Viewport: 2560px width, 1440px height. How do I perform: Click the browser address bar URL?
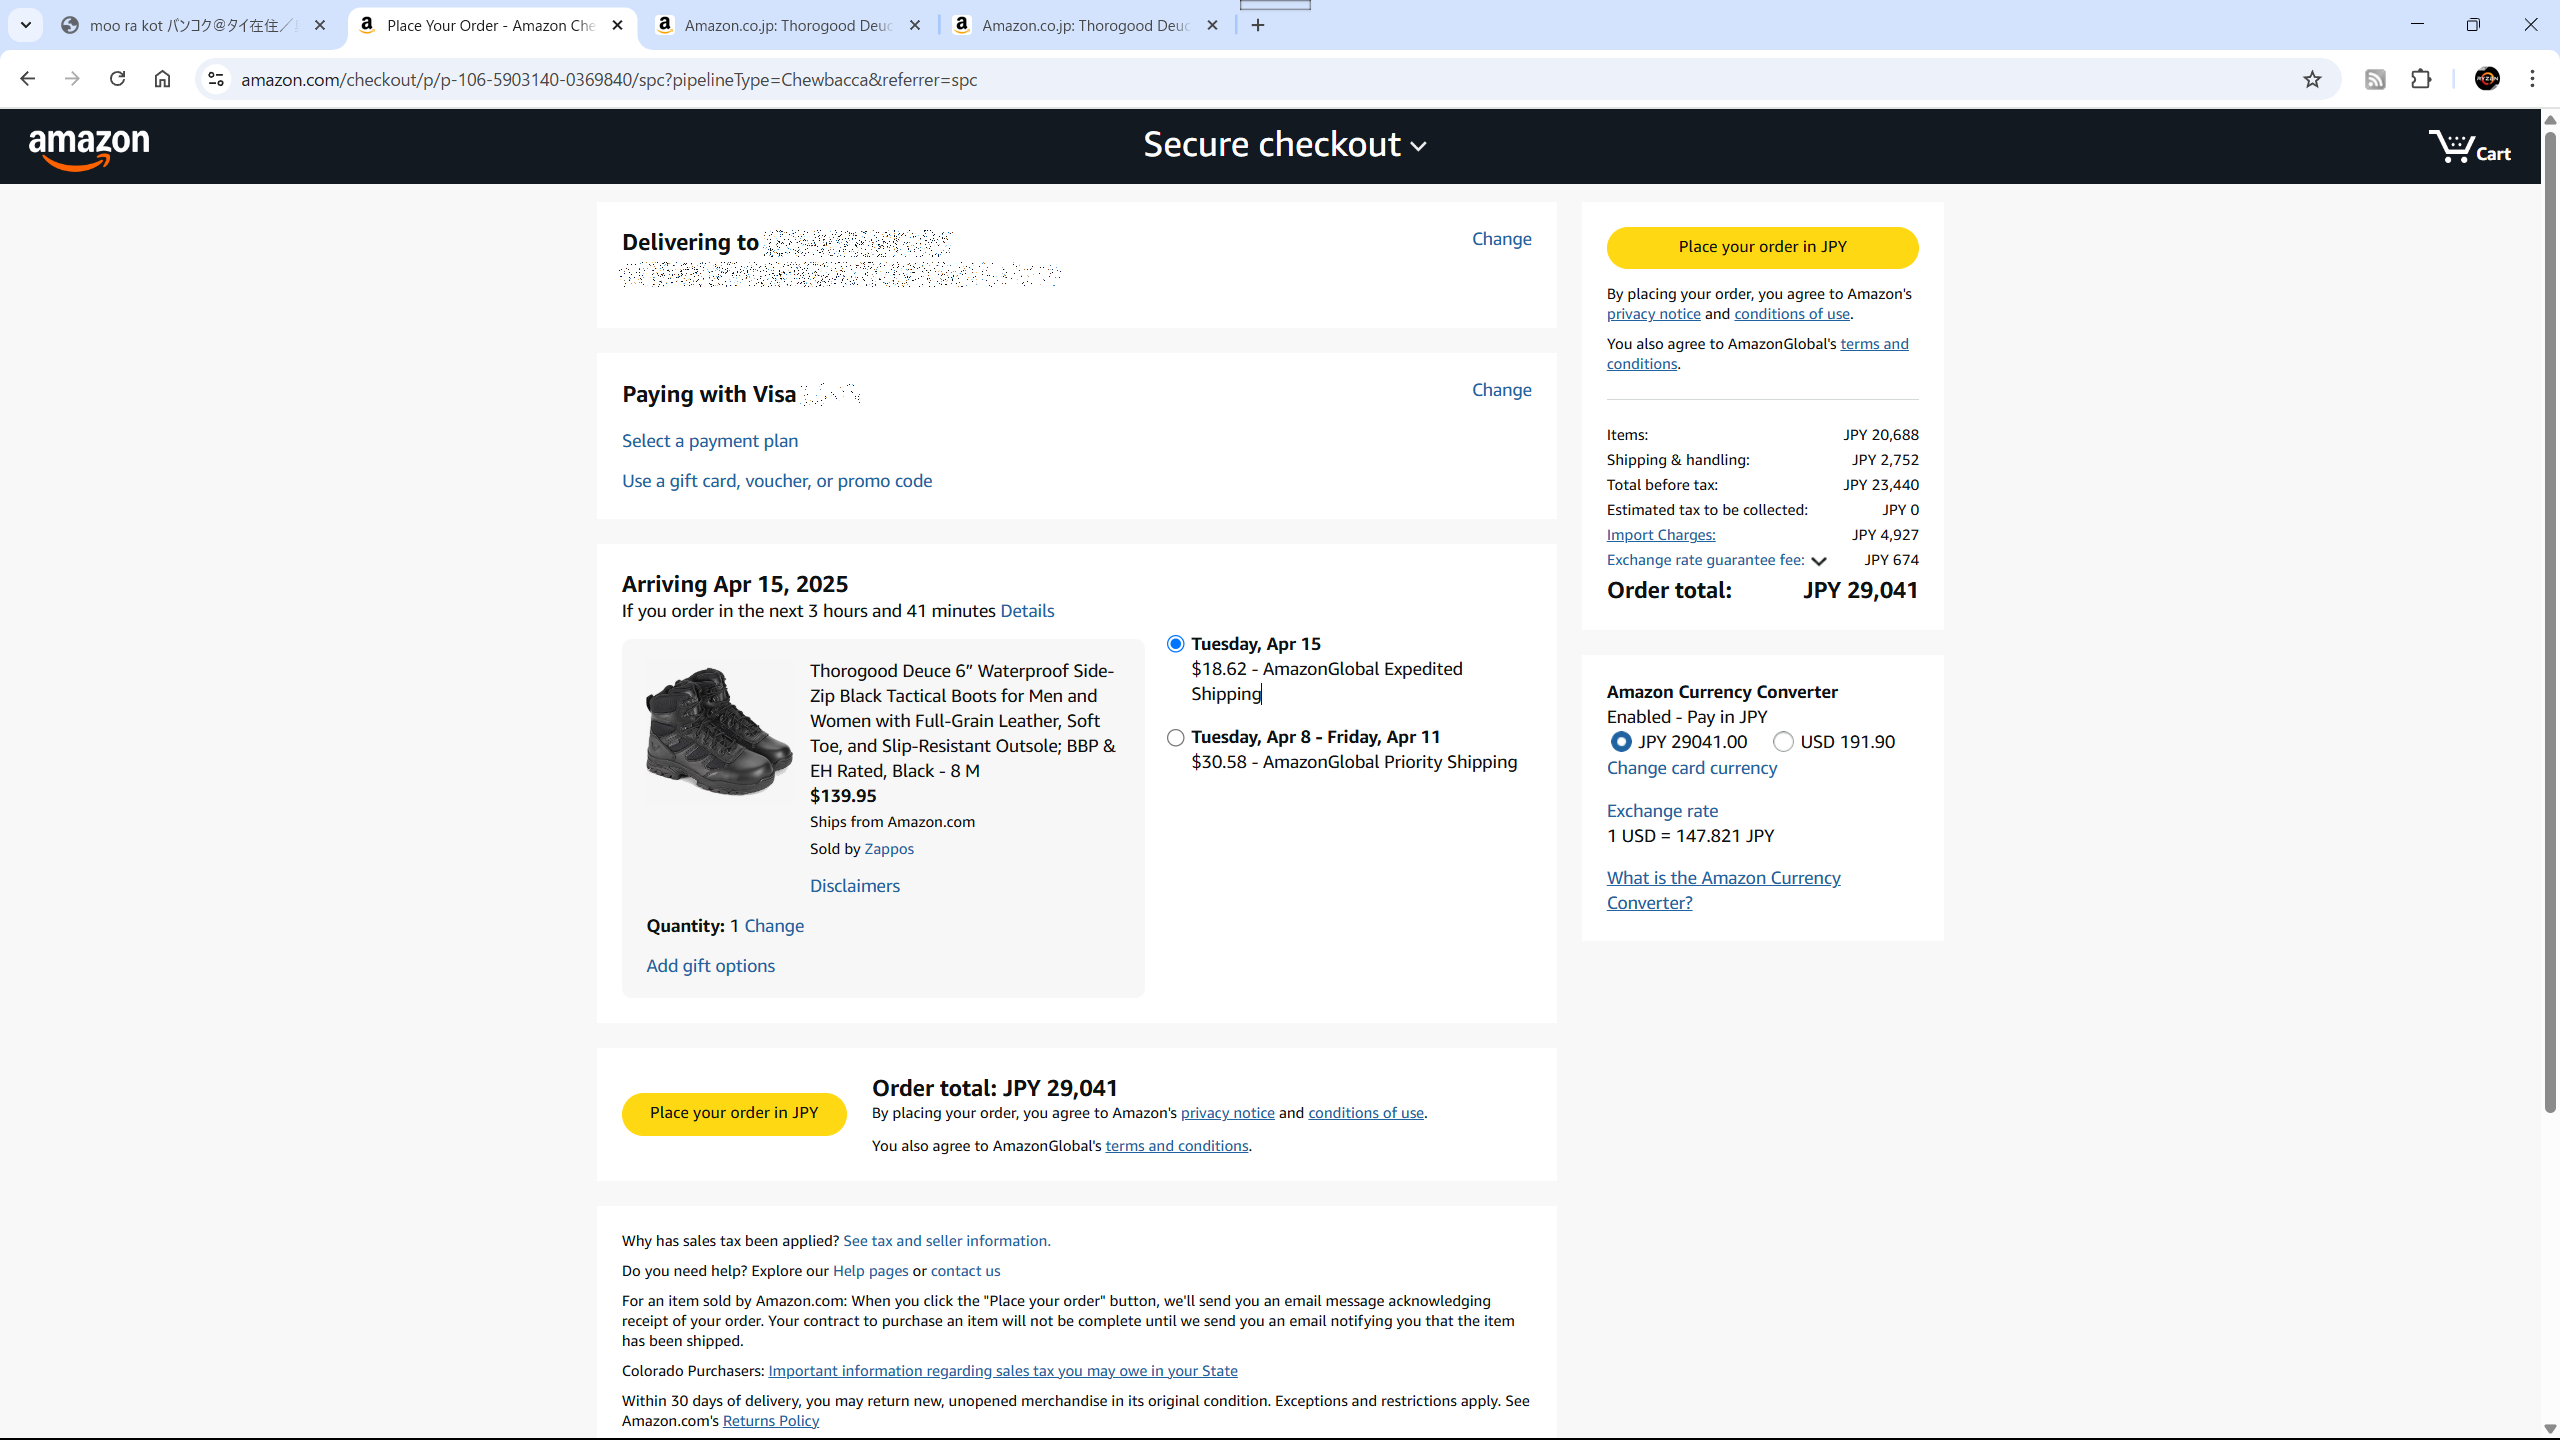609,79
